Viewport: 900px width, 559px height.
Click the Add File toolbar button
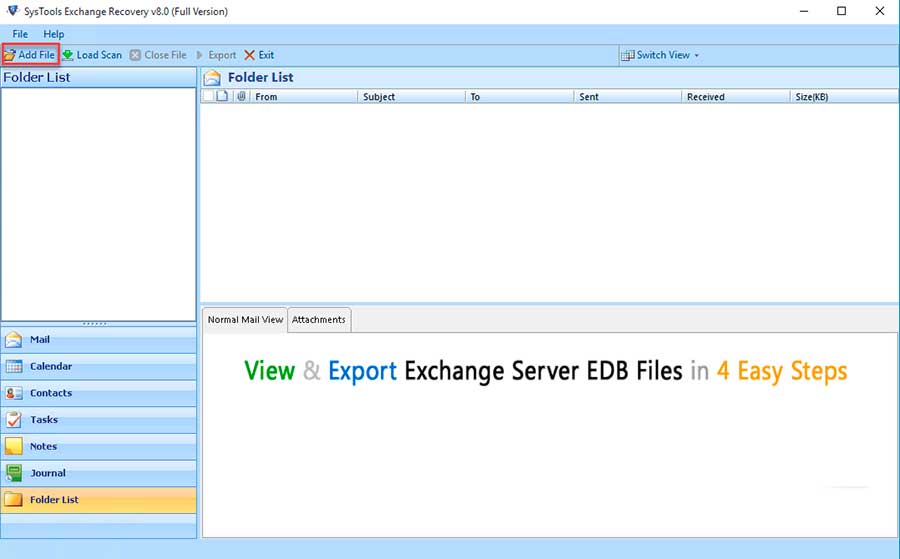30,55
